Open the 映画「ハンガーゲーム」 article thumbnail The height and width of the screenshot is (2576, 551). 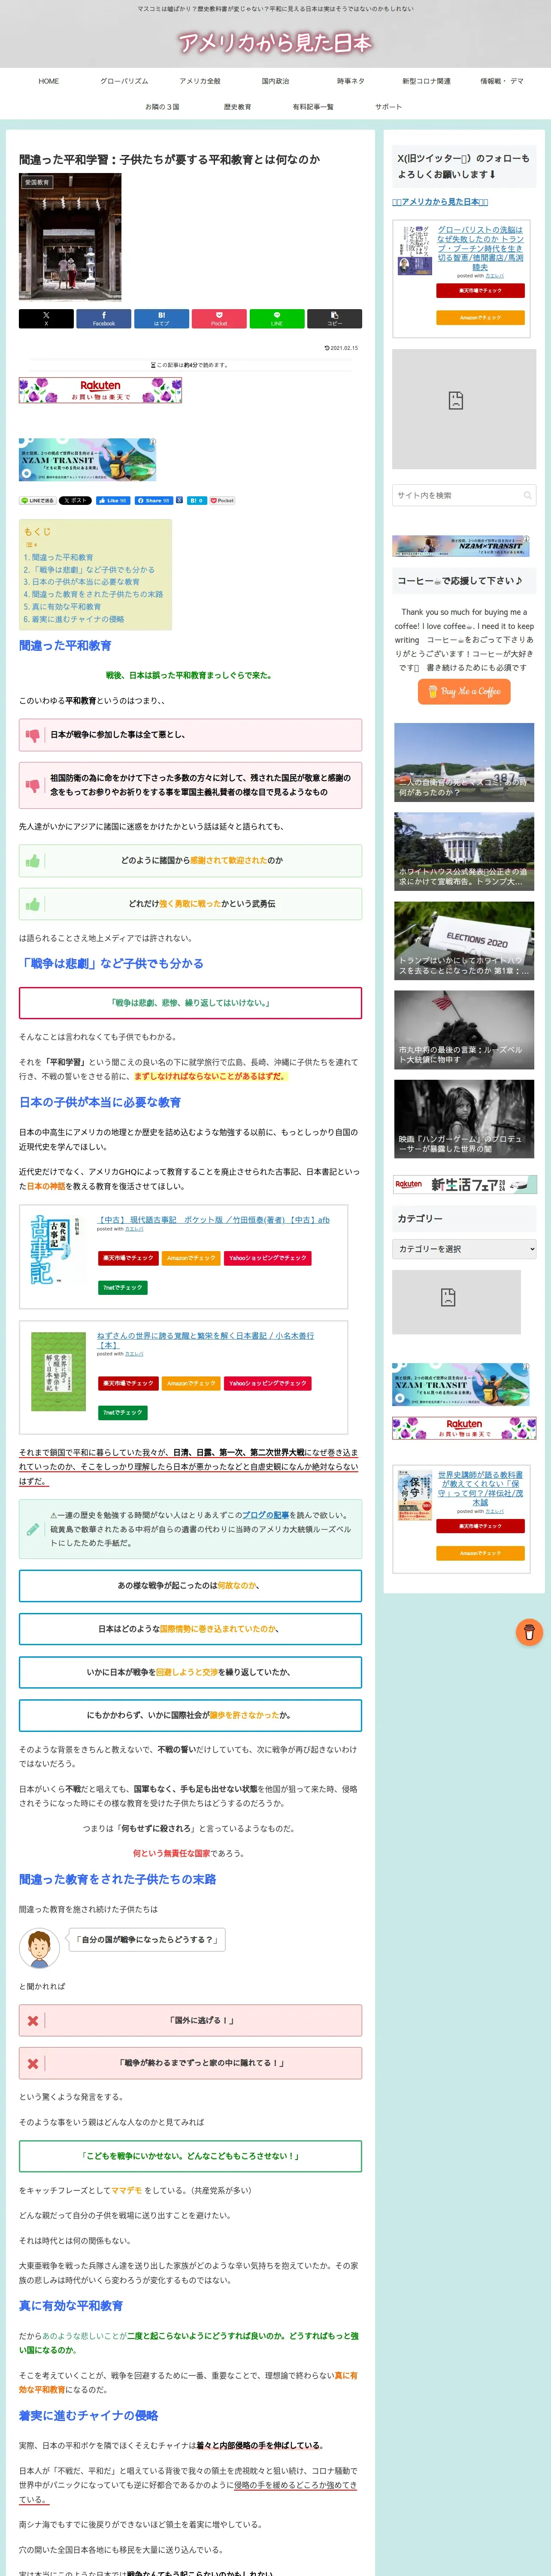point(464,1118)
